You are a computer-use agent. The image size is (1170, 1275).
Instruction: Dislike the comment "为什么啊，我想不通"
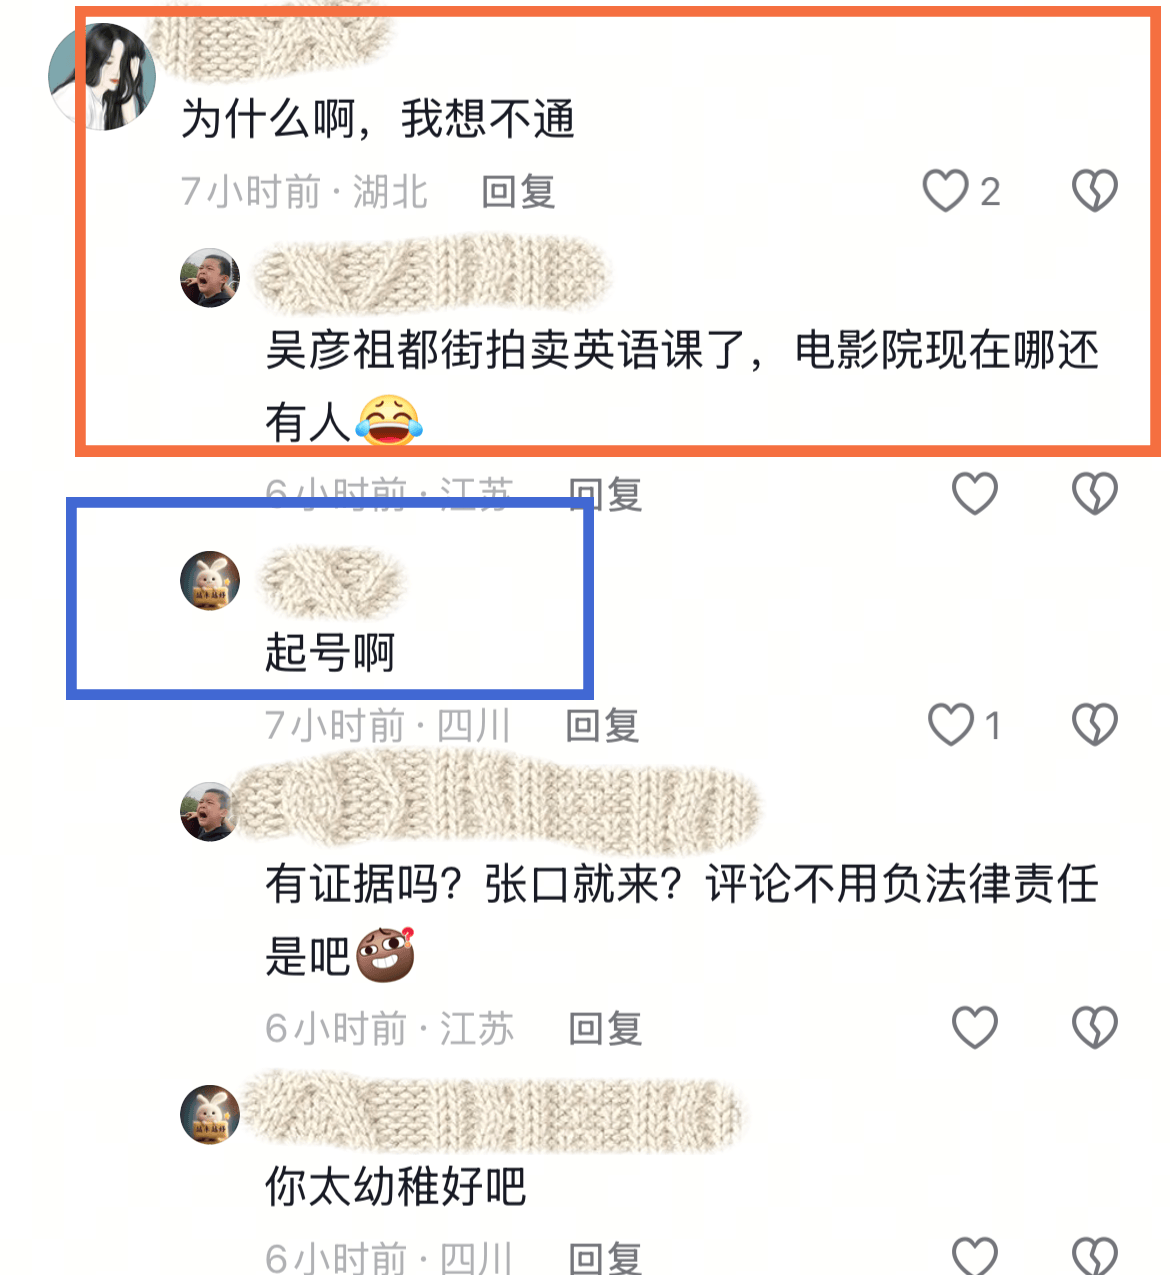point(1094,190)
